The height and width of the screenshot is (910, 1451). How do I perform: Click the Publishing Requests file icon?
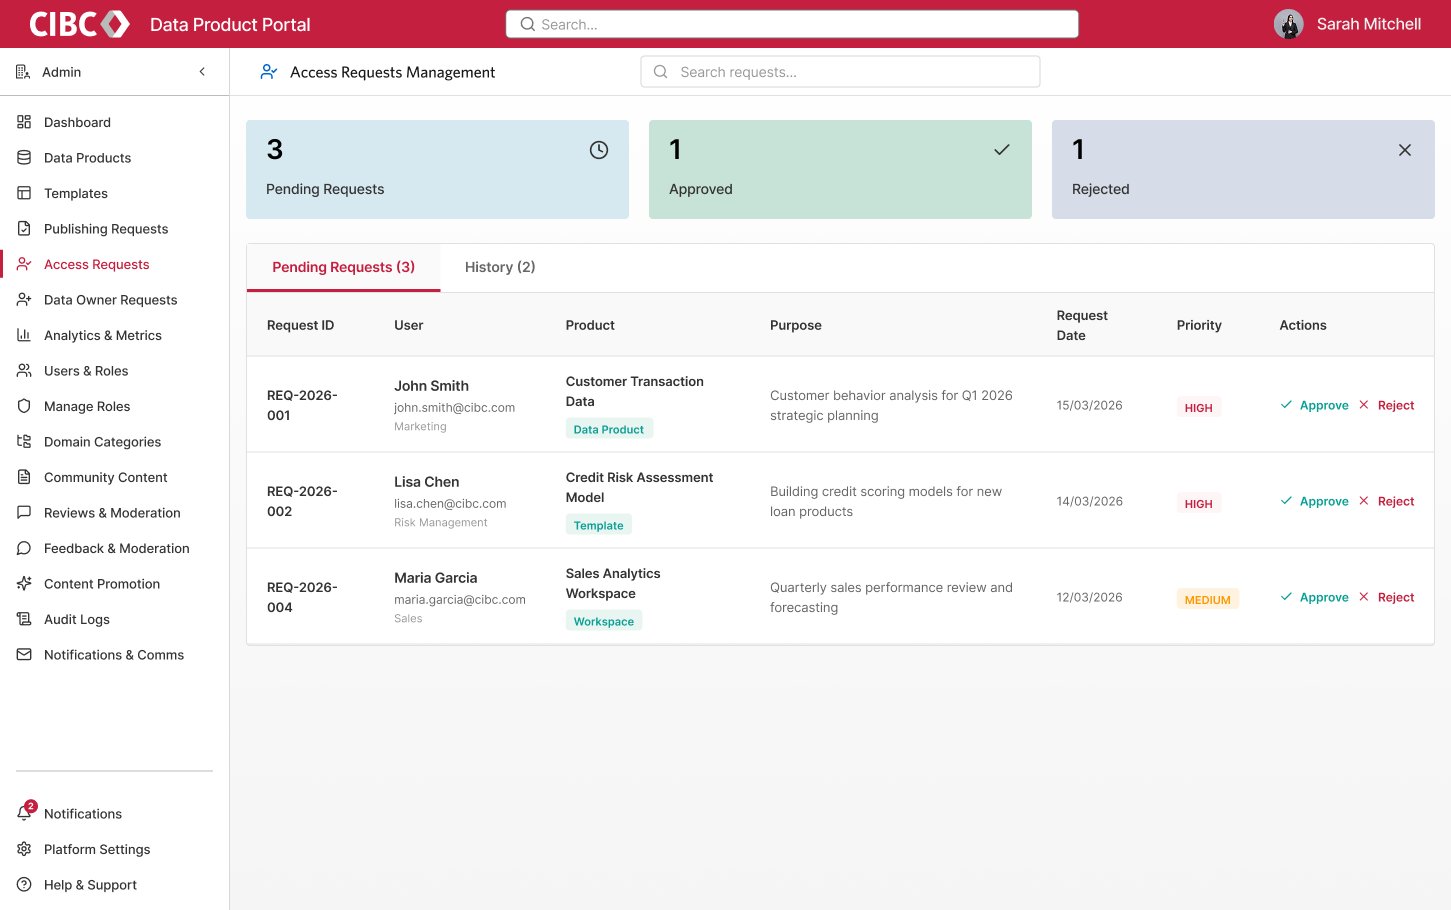(24, 229)
